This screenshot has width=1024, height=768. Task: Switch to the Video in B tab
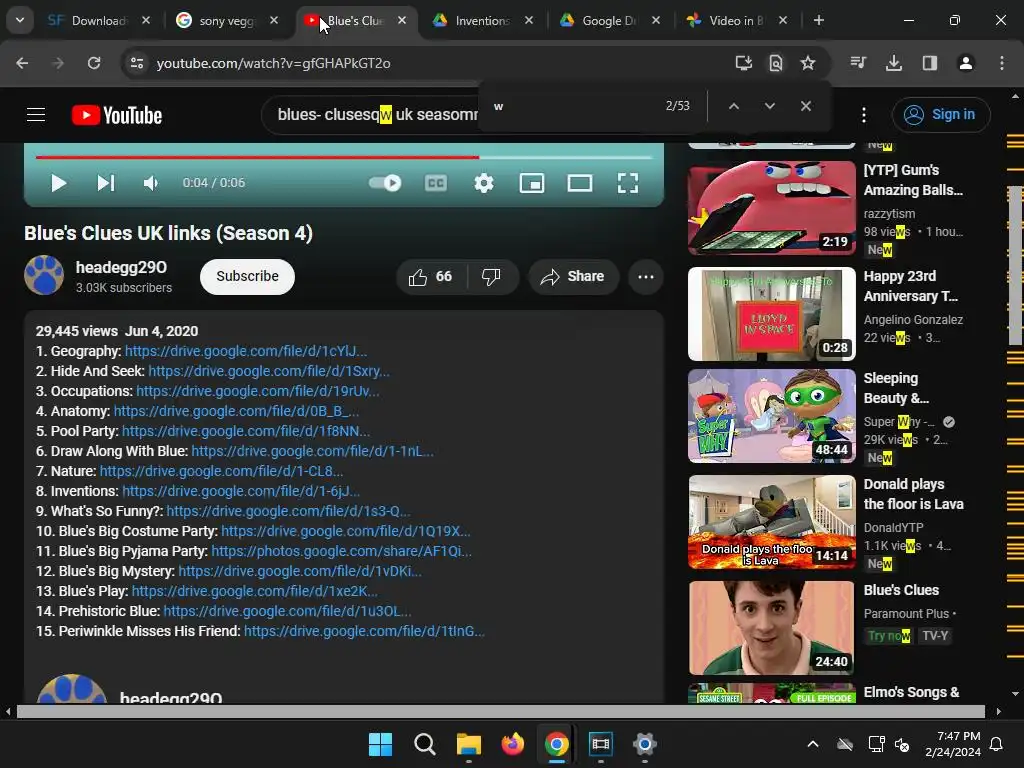pos(737,21)
